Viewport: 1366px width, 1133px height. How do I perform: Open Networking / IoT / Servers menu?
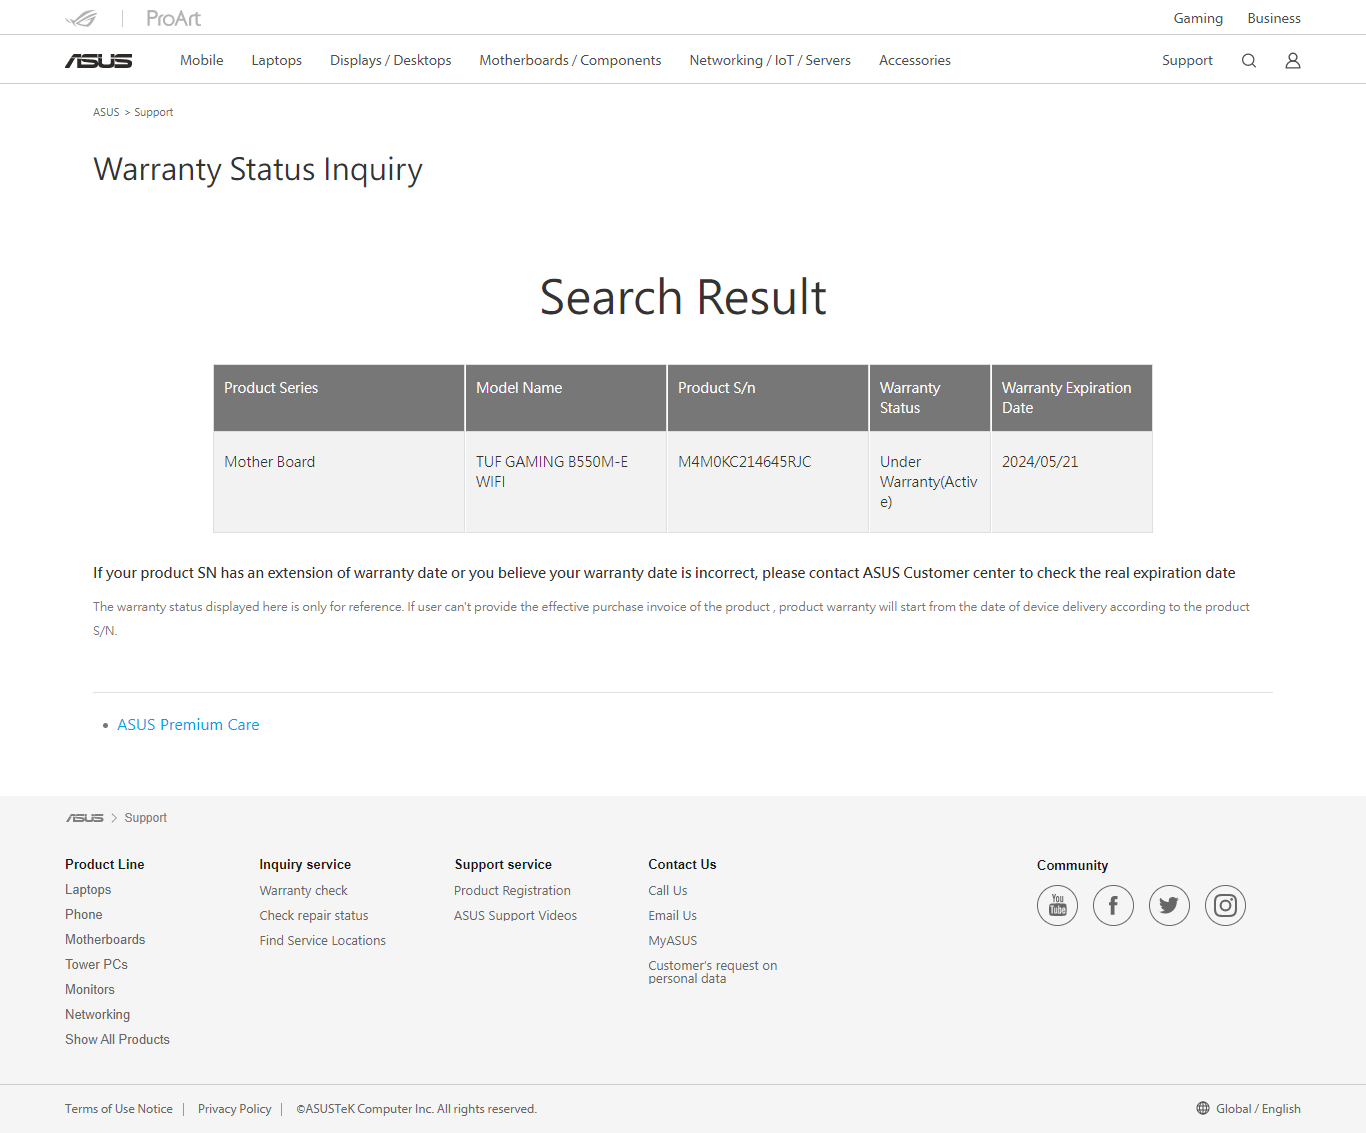(770, 60)
